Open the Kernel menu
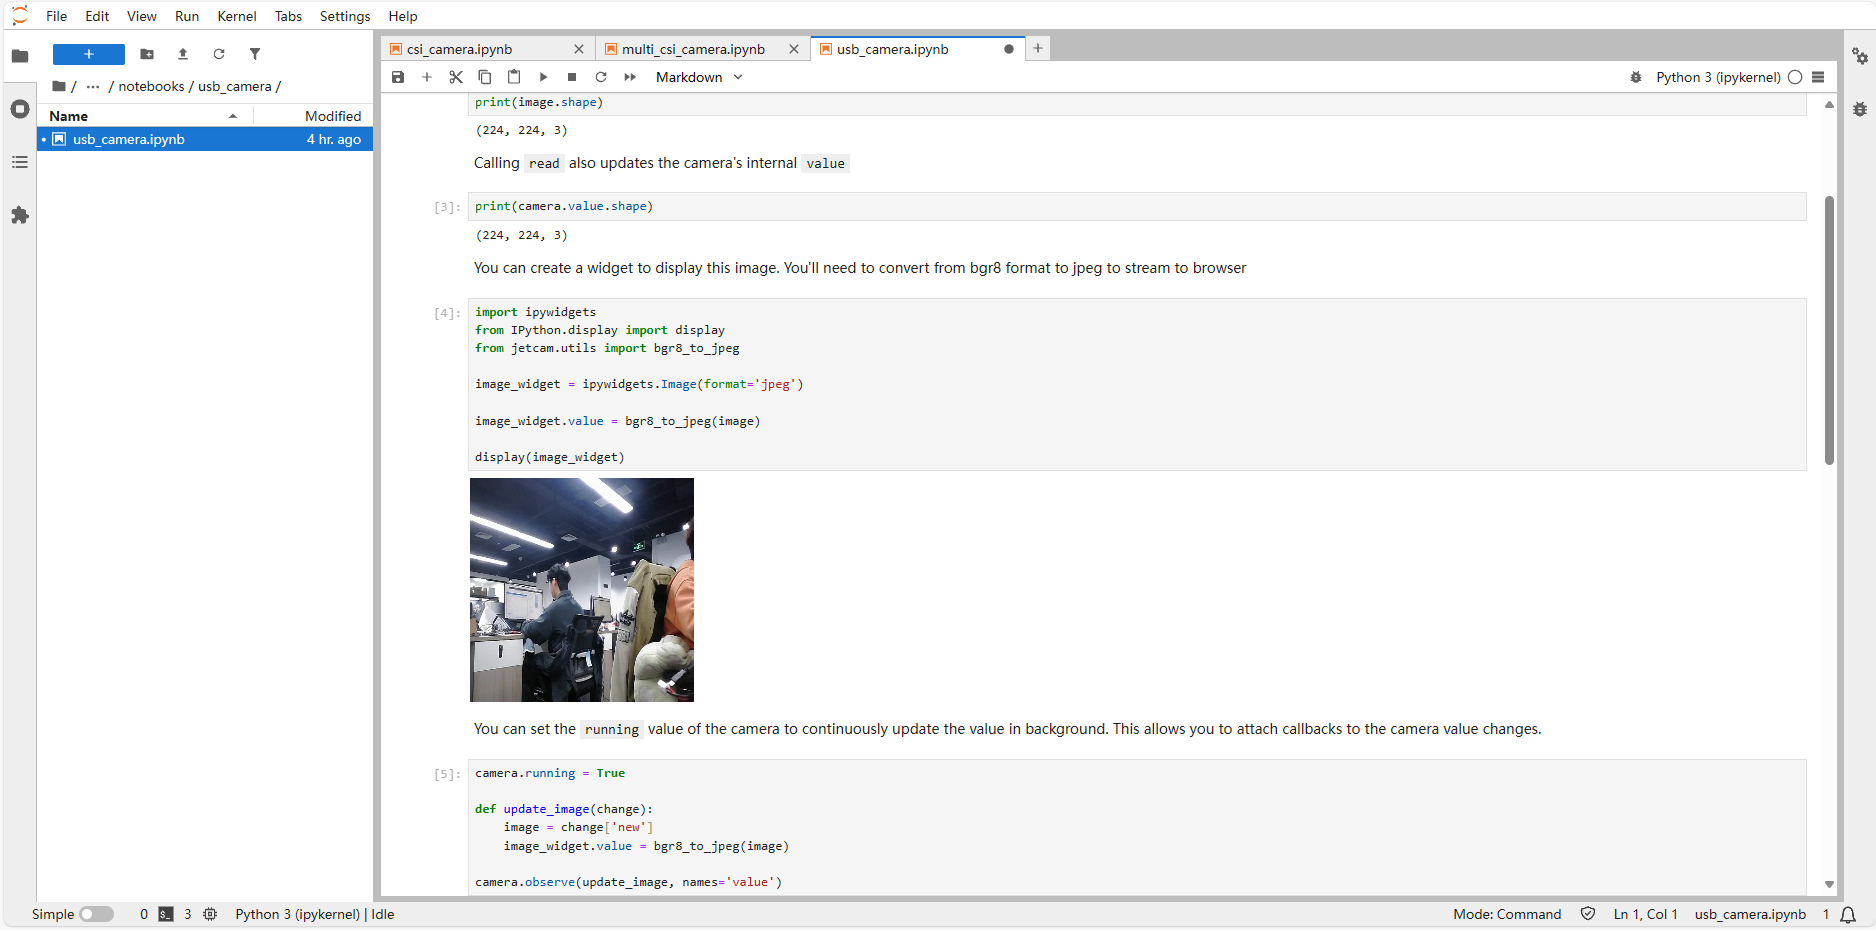This screenshot has width=1876, height=930. point(236,16)
